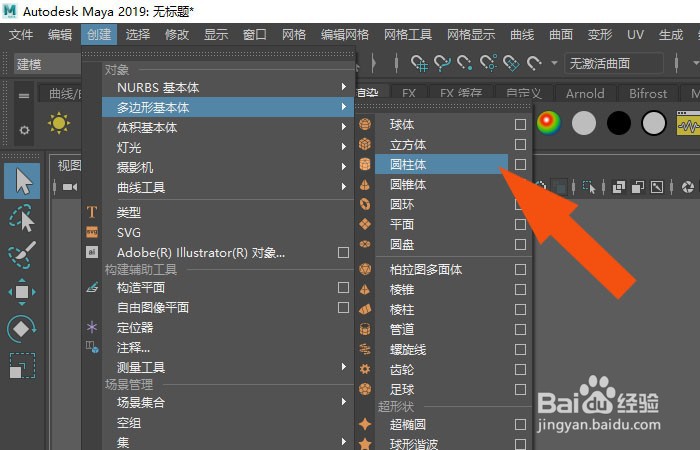The image size is (700, 450).
Task: Expand the 体积基本体 submenu
Action: tap(344, 127)
